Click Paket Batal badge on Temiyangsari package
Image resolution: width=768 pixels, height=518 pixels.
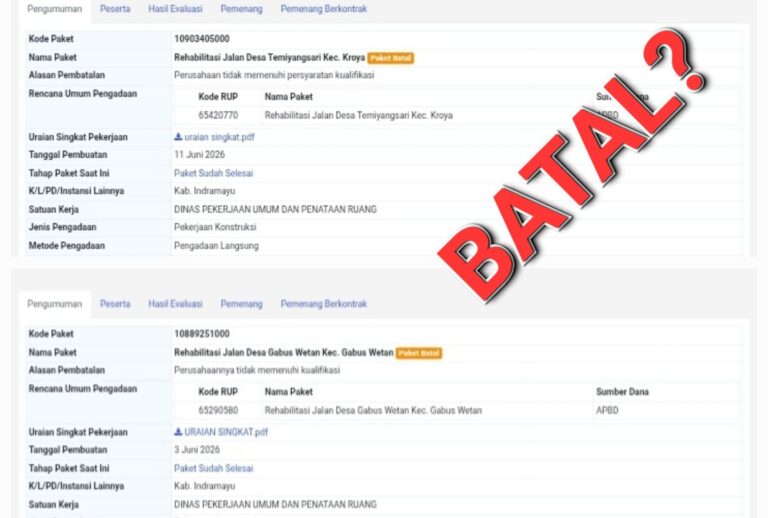[391, 58]
